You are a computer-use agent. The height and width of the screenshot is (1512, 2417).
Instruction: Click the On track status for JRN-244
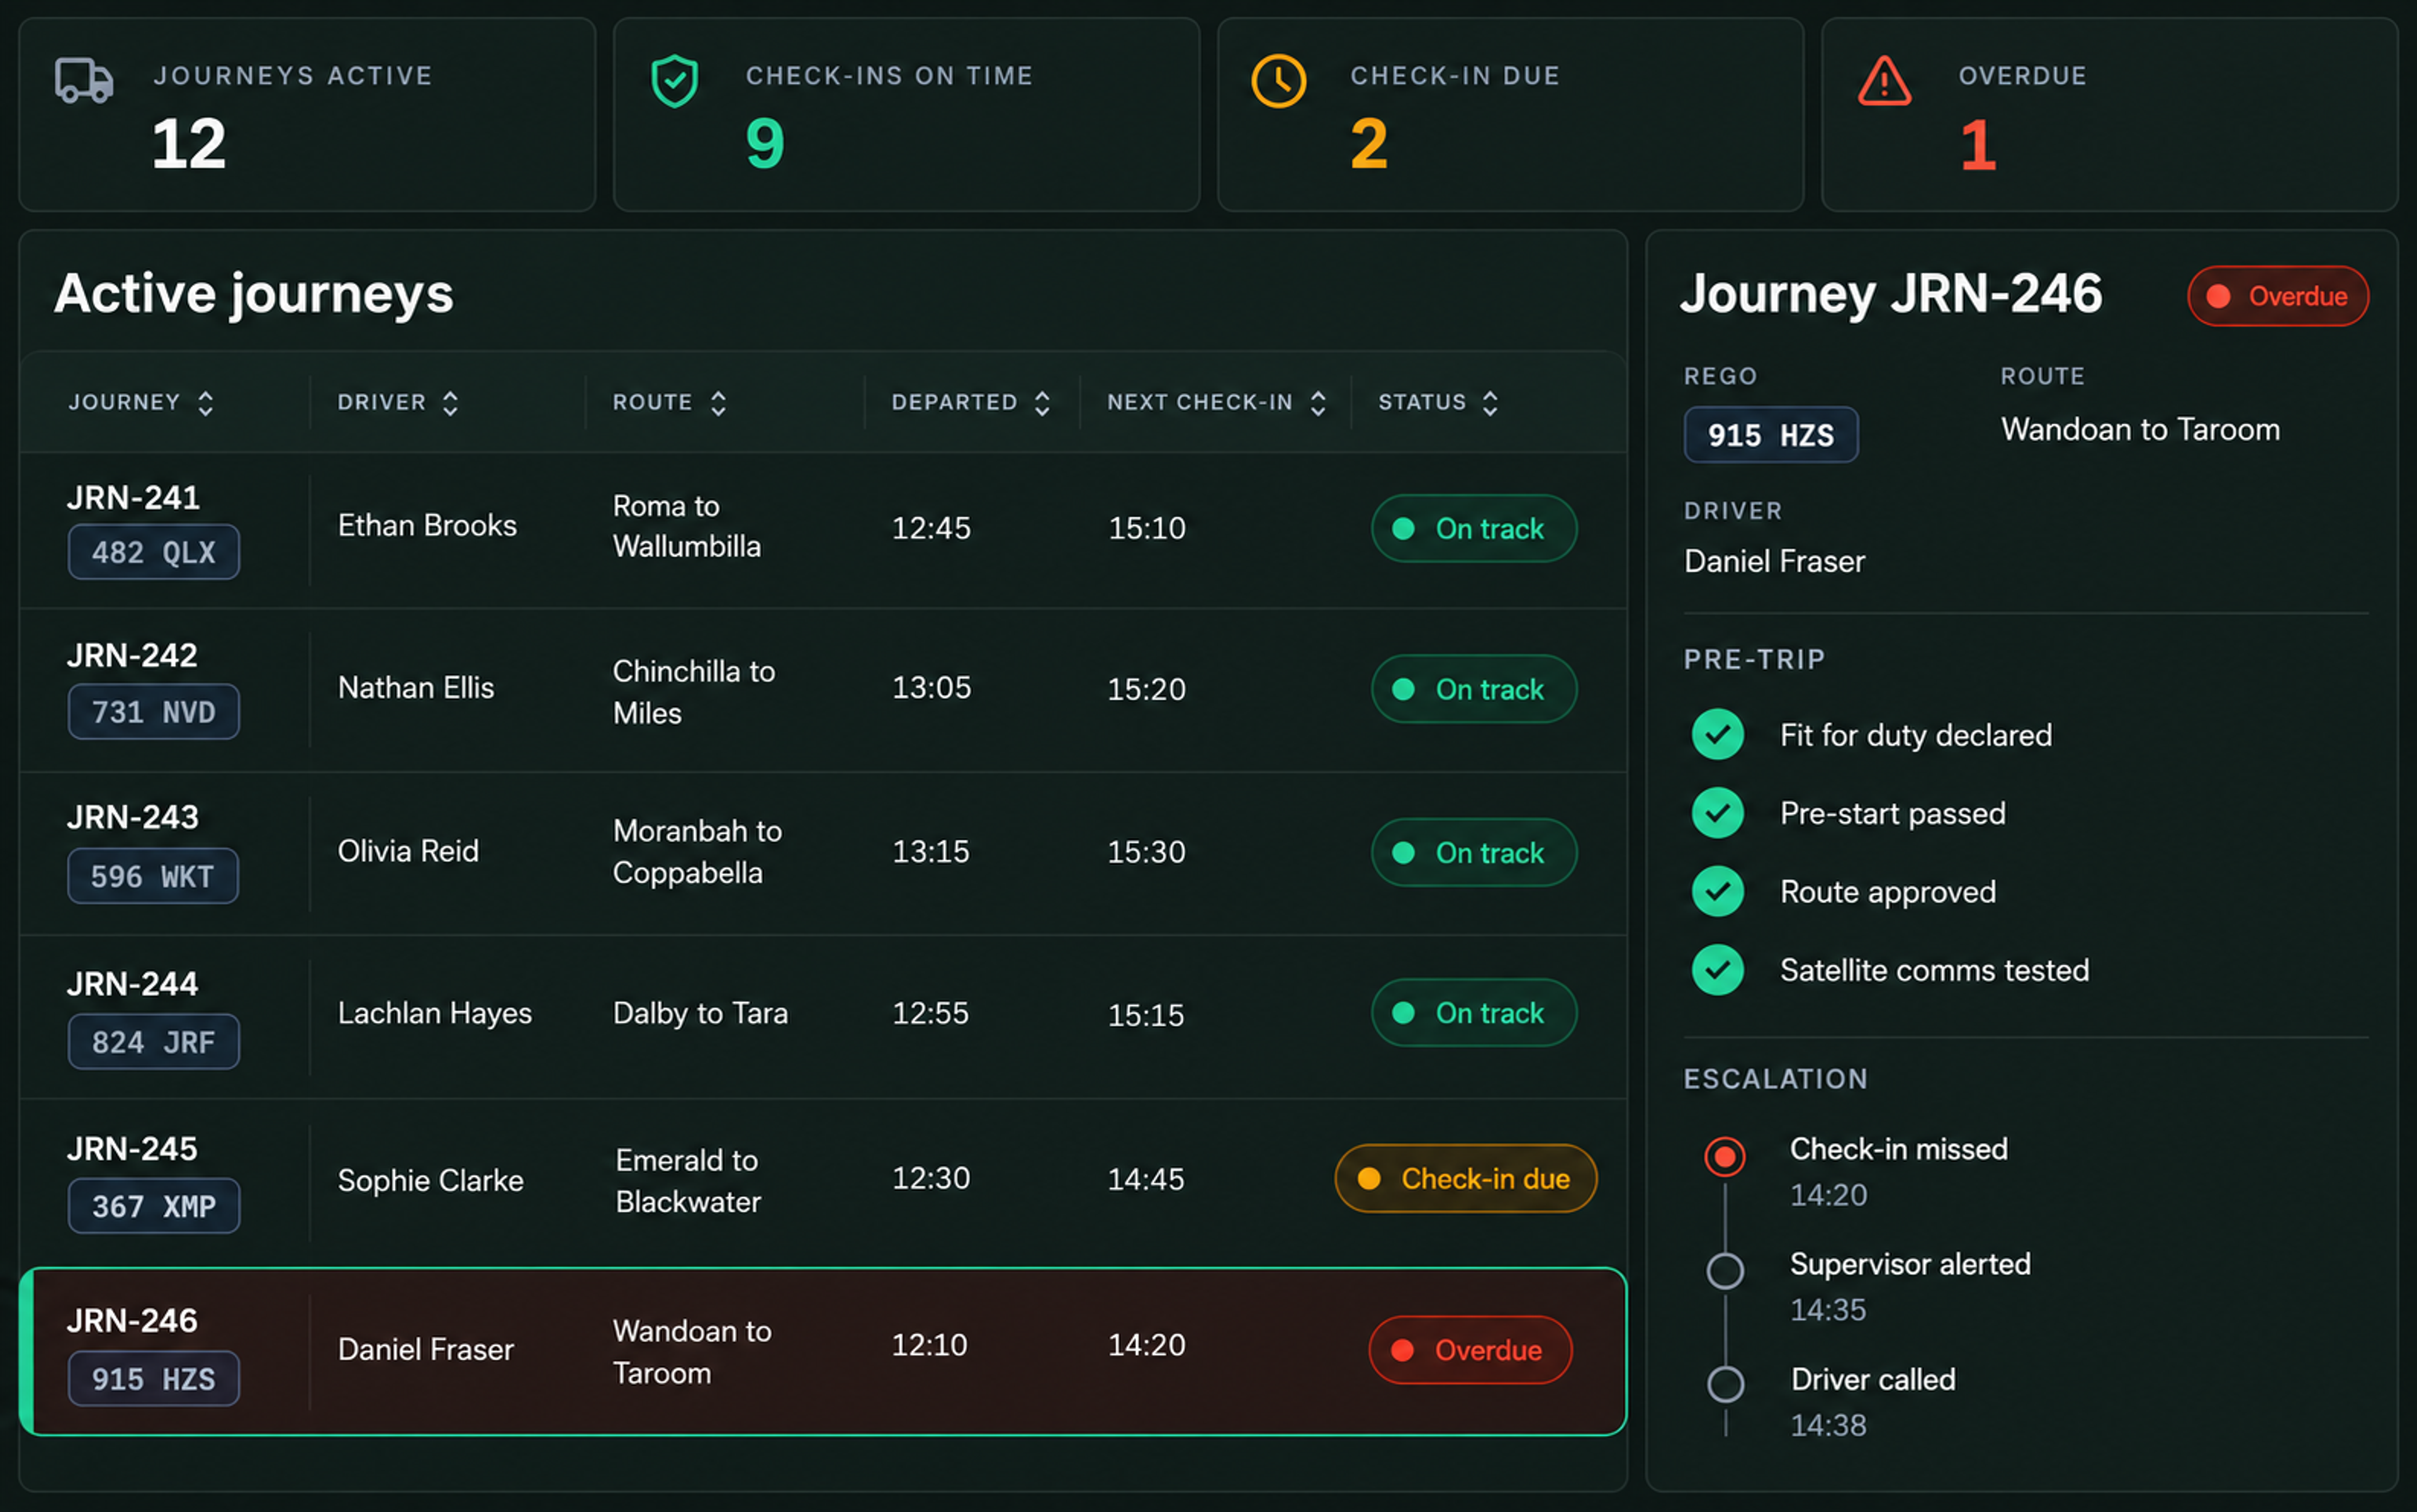click(x=1474, y=1013)
